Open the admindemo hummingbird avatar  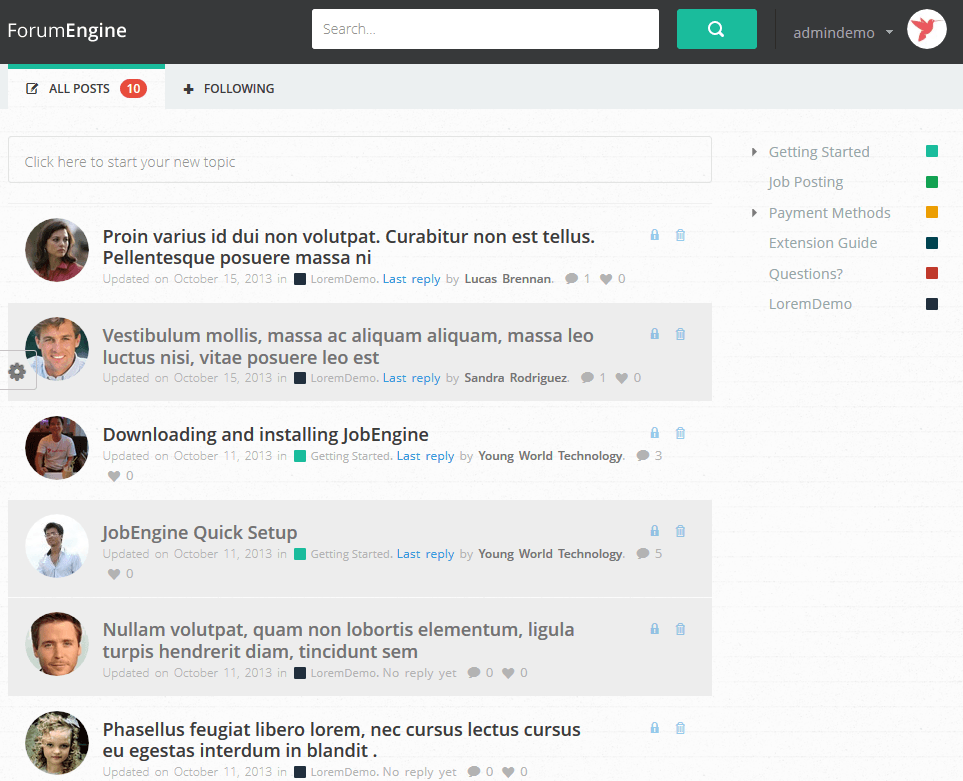coord(927,29)
